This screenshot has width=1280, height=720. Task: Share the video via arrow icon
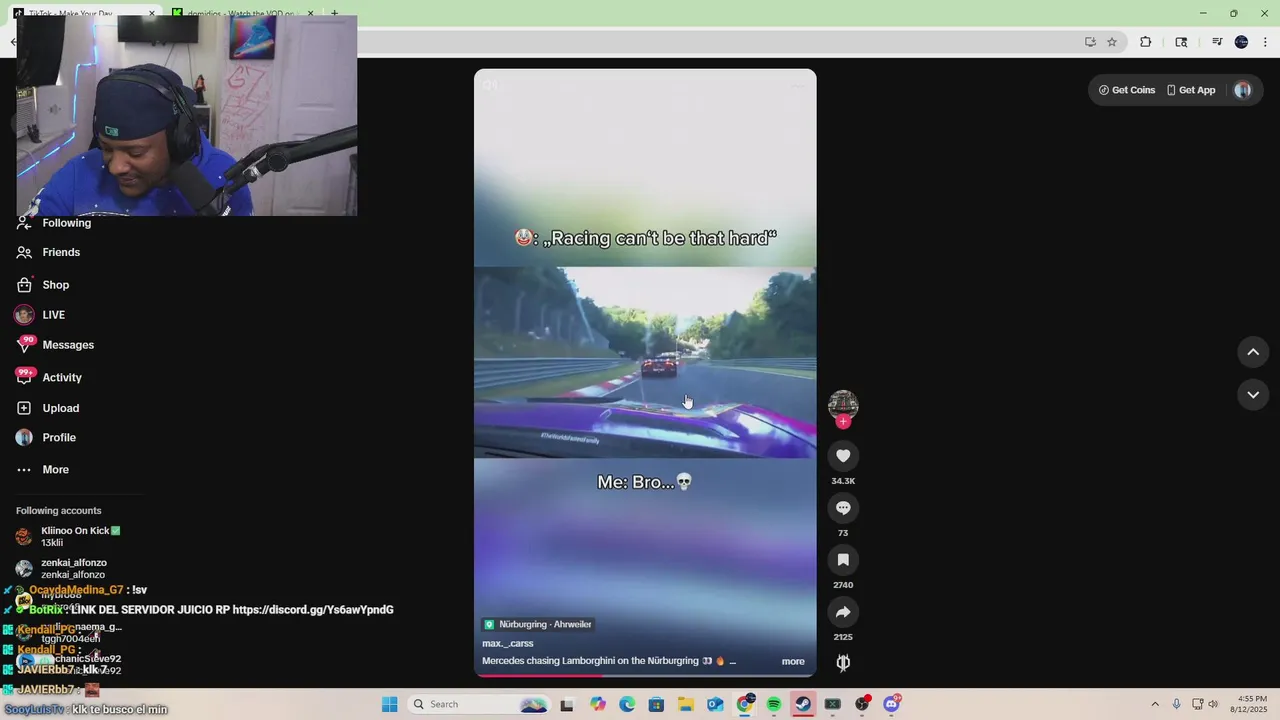(x=843, y=612)
